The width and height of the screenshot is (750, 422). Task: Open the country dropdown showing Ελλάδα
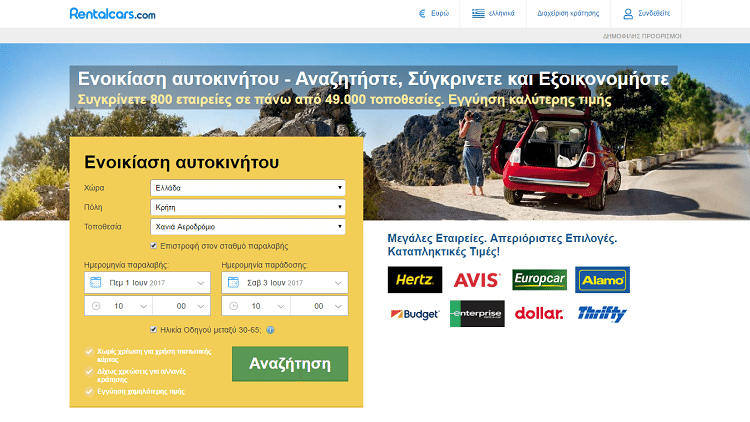(x=248, y=188)
